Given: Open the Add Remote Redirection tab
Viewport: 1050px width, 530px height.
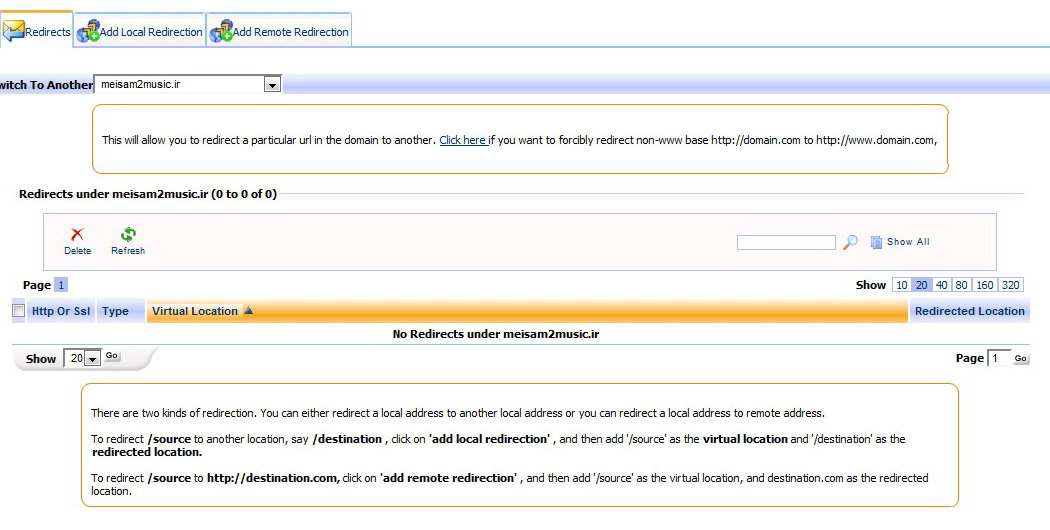Looking at the screenshot, I should (x=279, y=31).
